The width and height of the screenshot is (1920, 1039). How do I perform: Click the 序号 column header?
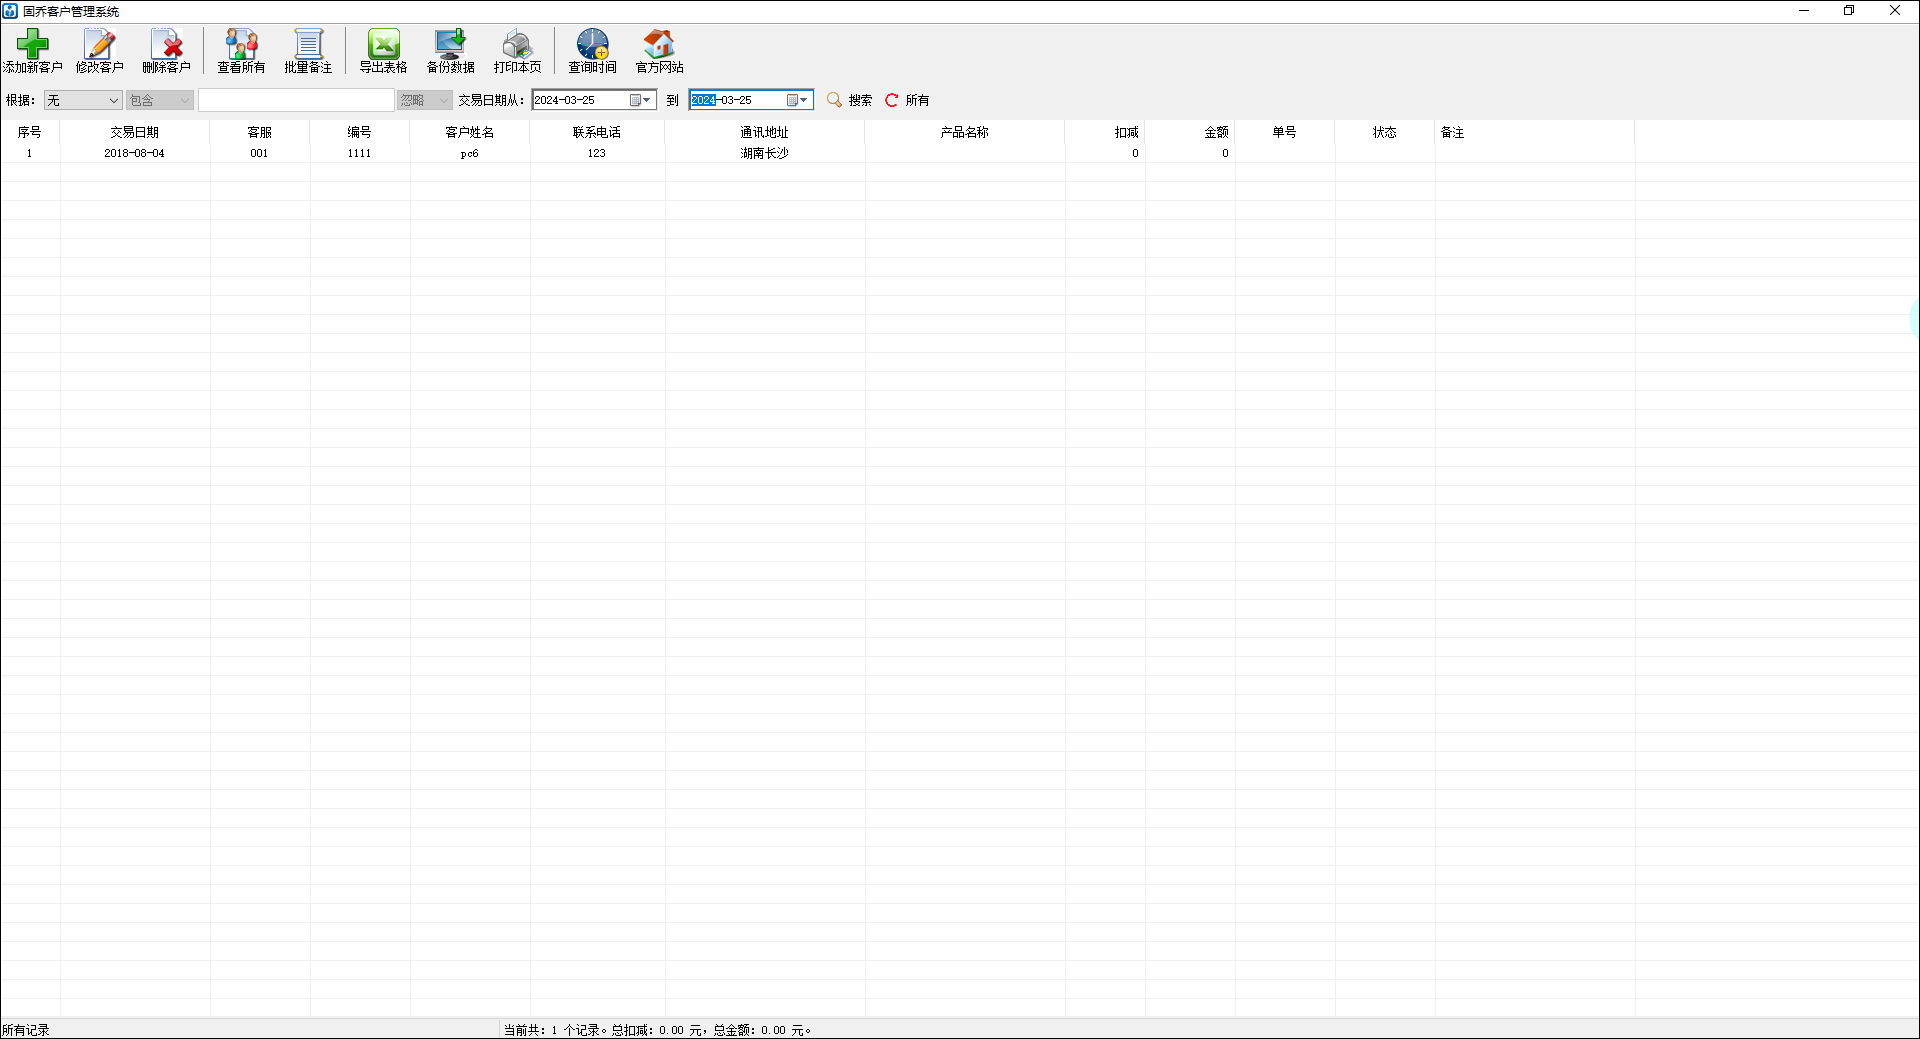(x=30, y=132)
